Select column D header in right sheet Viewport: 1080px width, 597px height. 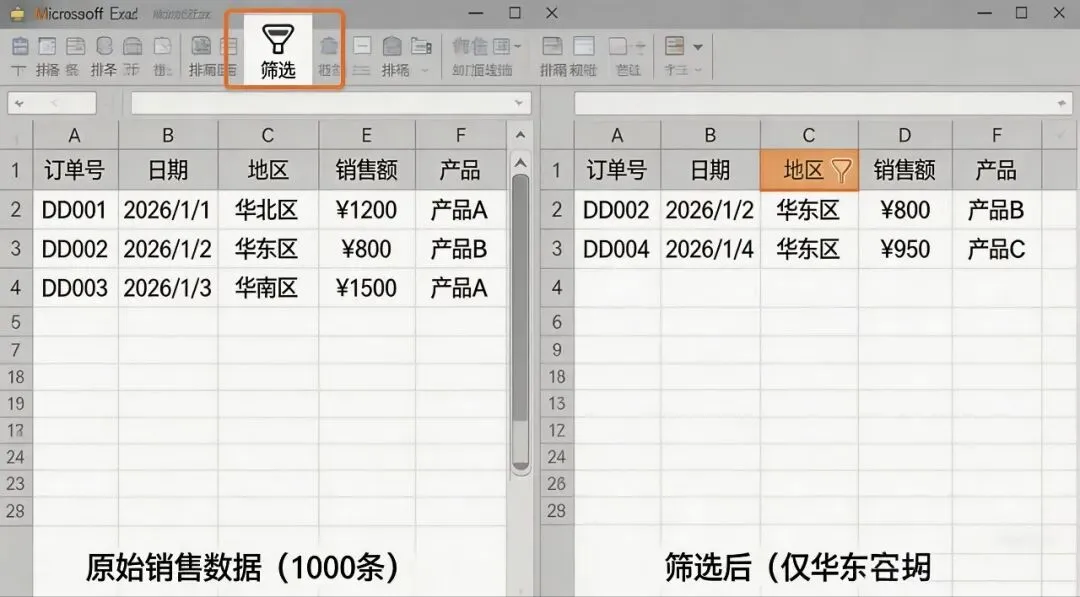905,136
